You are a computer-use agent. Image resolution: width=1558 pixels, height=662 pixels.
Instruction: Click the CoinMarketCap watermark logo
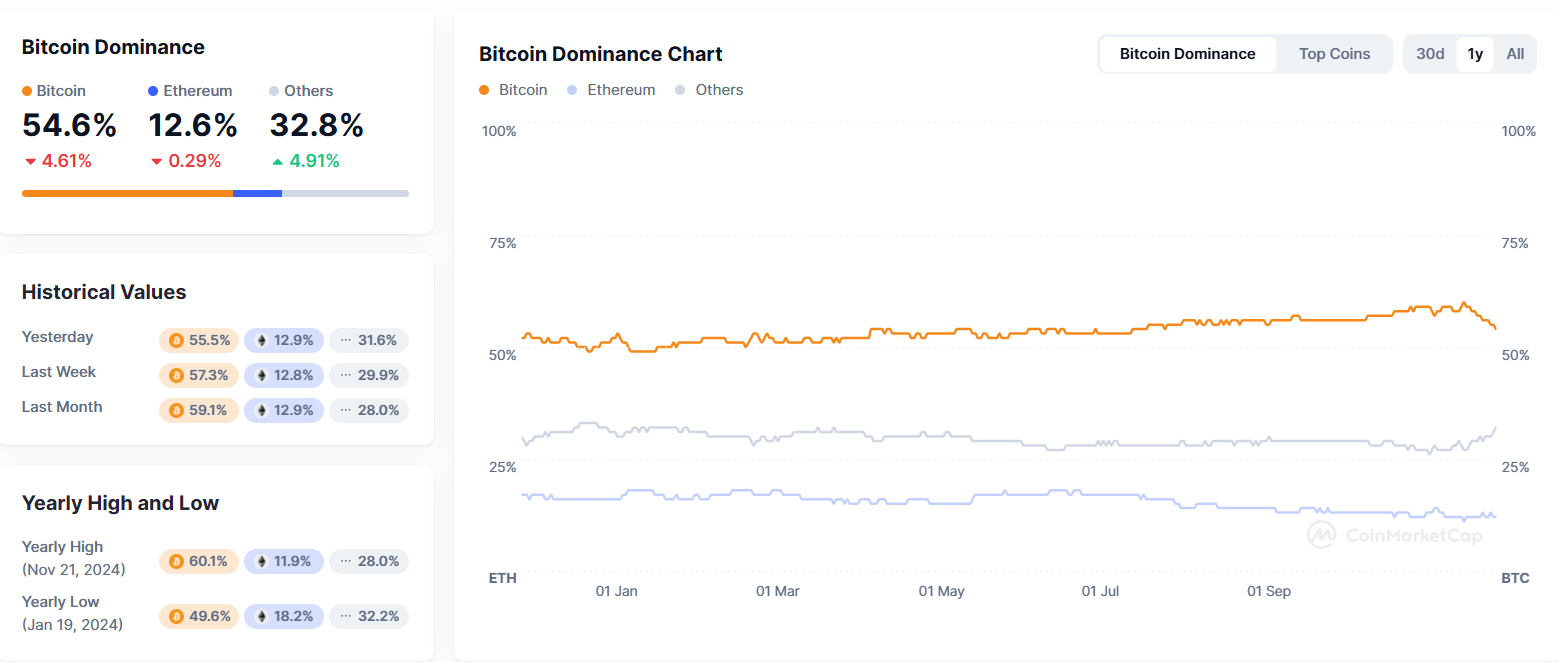[x=1322, y=535]
